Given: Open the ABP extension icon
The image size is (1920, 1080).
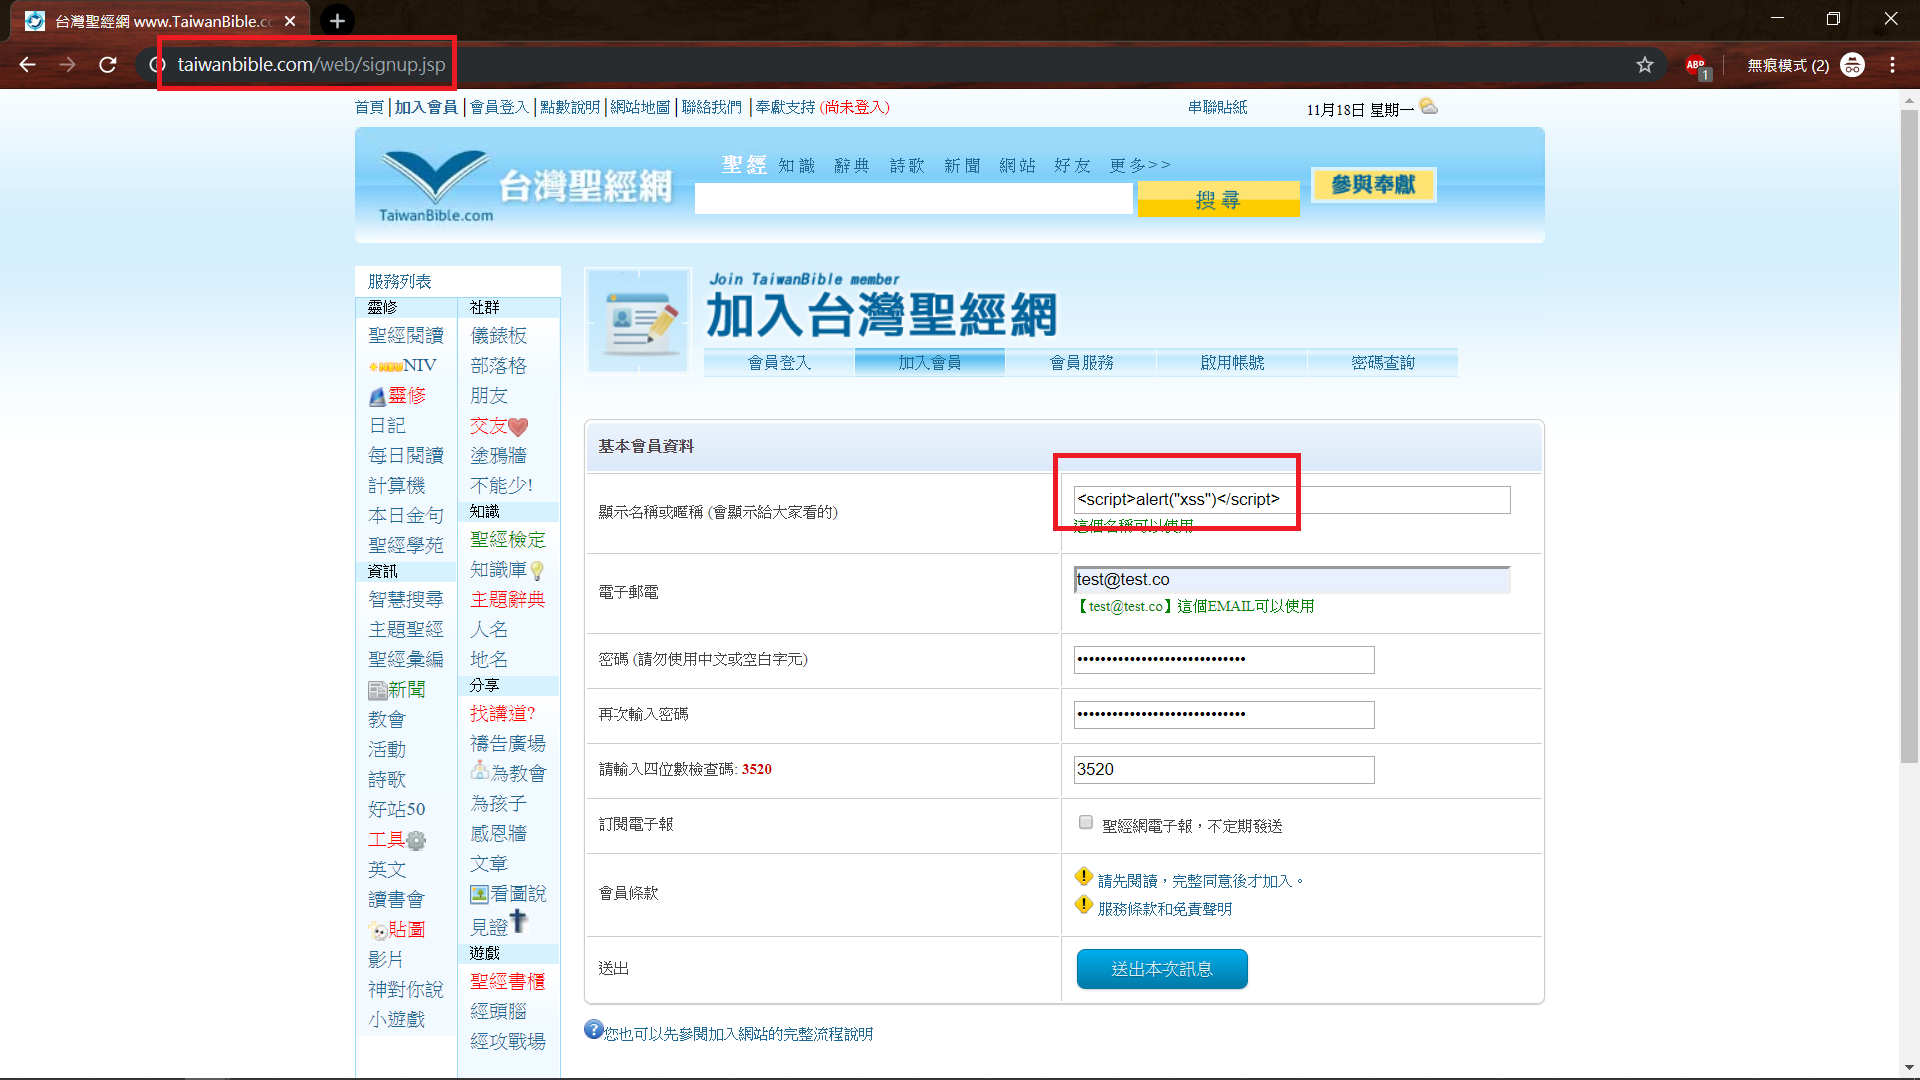Looking at the screenshot, I should (1697, 66).
